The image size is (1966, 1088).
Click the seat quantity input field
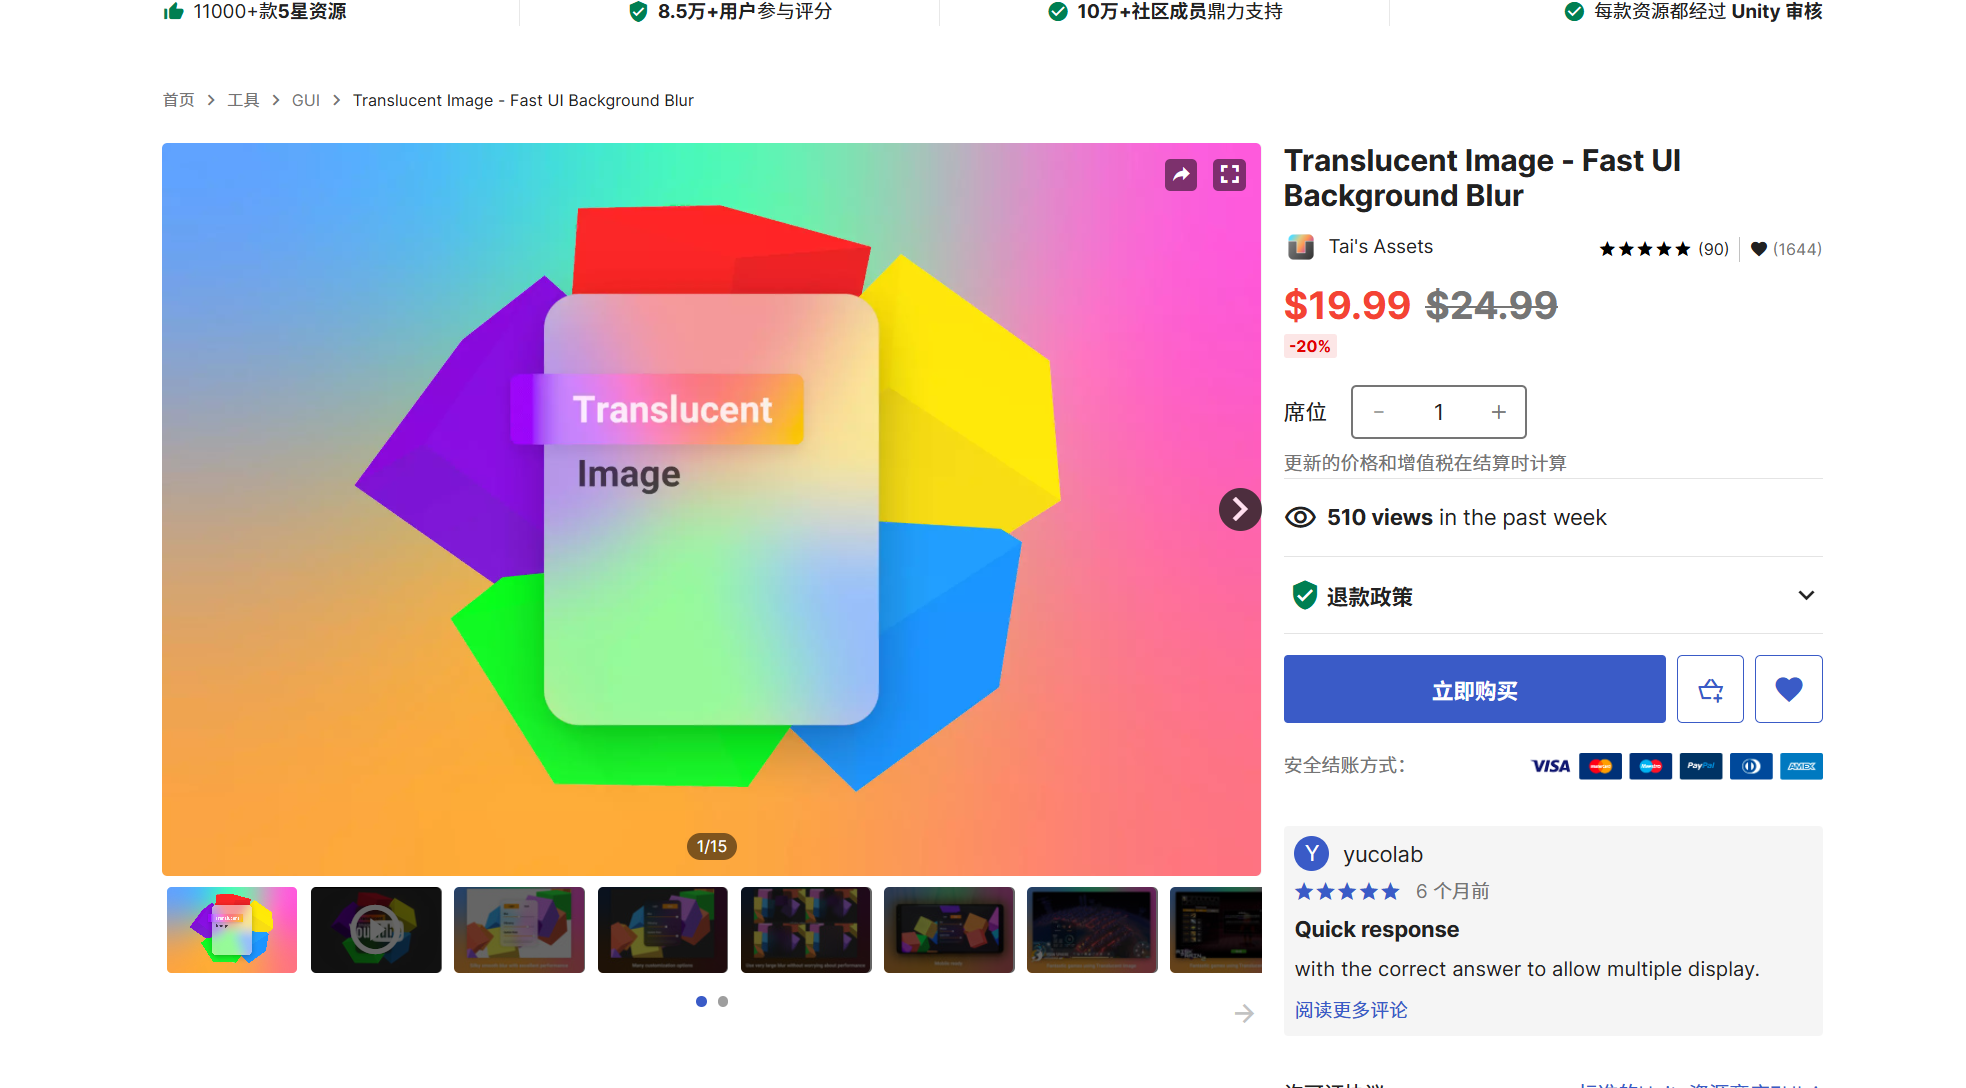click(1438, 412)
